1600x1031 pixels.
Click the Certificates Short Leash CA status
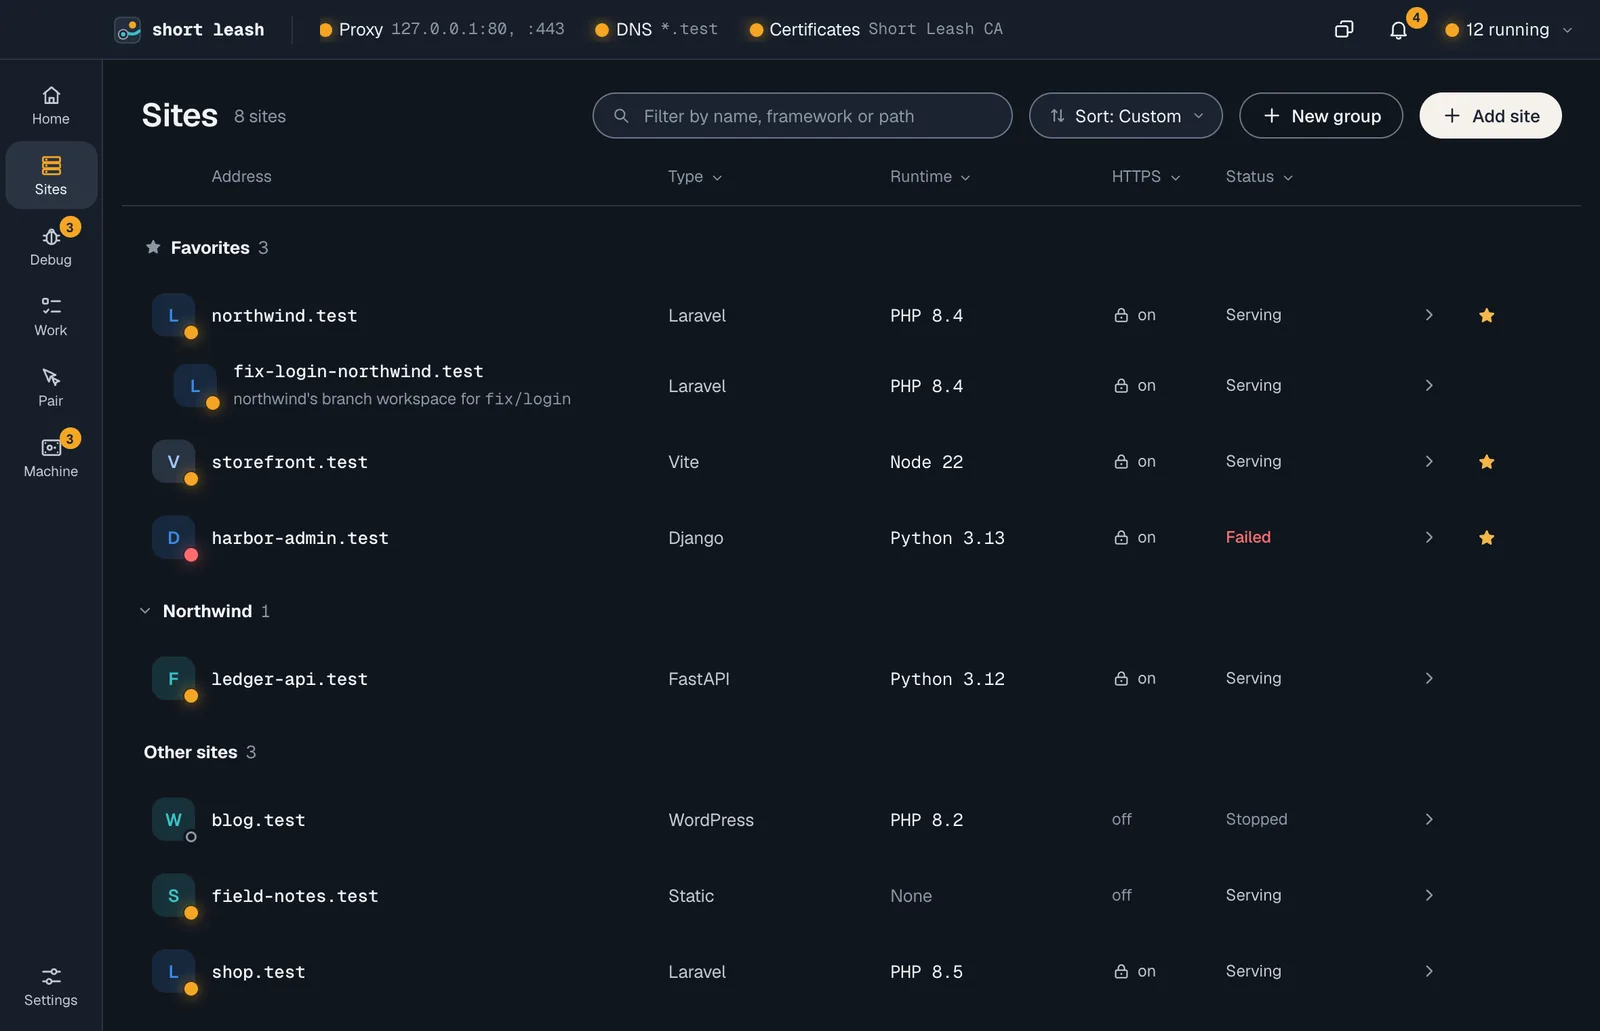tap(876, 30)
